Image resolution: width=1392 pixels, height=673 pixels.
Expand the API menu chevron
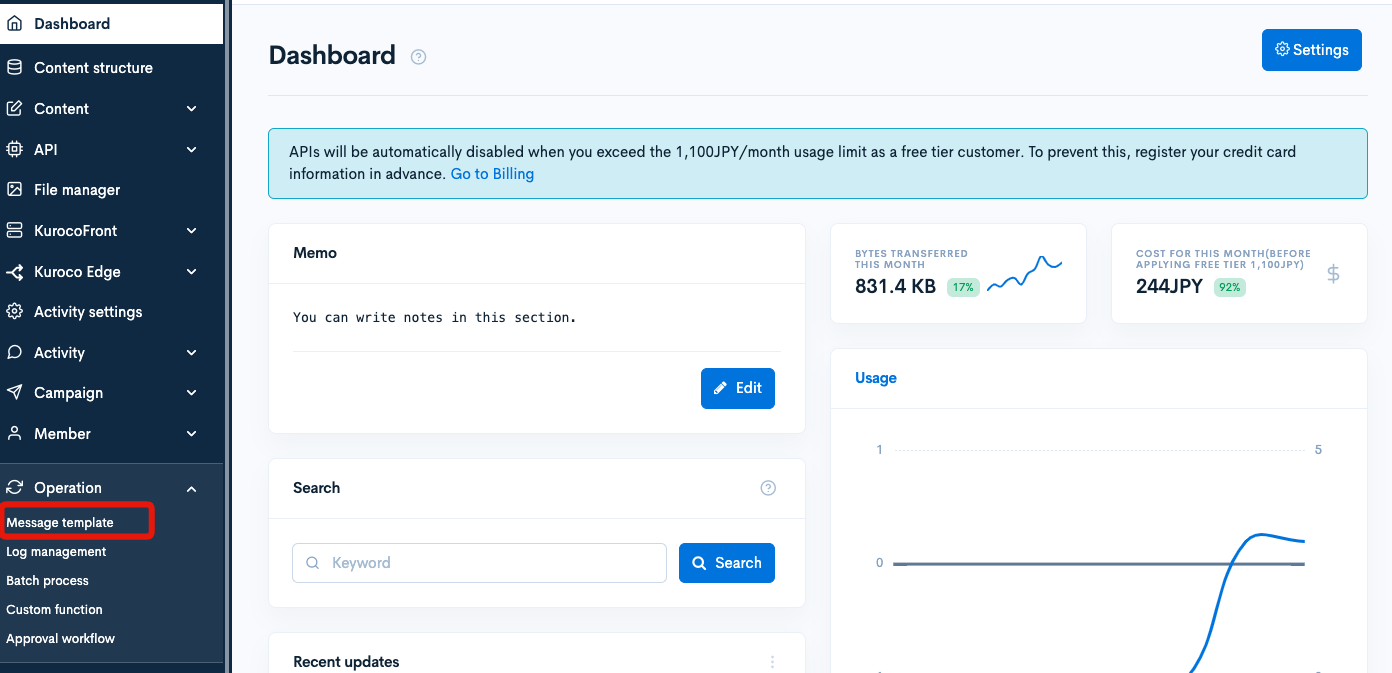pyautogui.click(x=191, y=149)
